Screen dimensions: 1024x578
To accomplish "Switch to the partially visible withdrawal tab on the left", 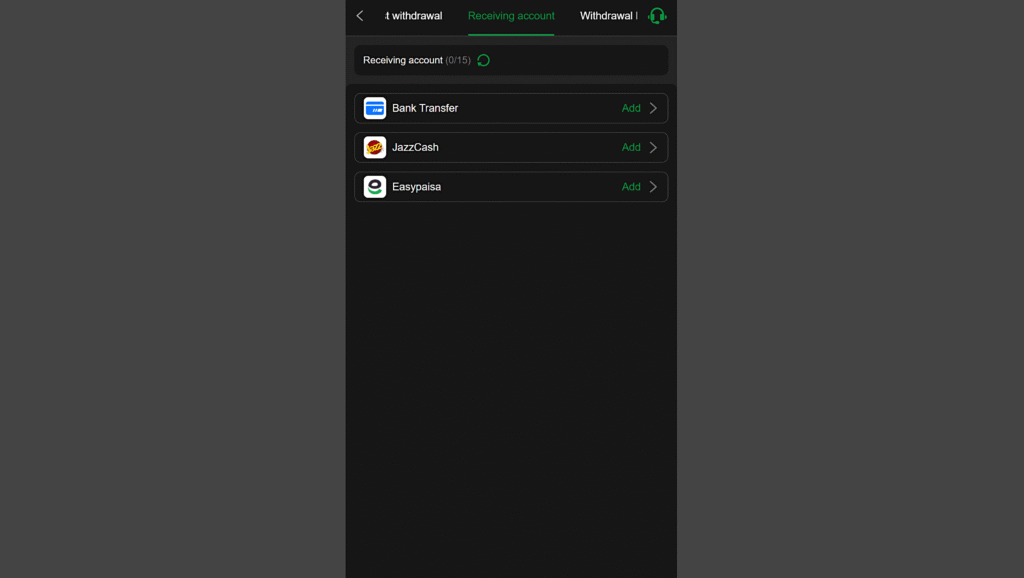I will pos(413,16).
